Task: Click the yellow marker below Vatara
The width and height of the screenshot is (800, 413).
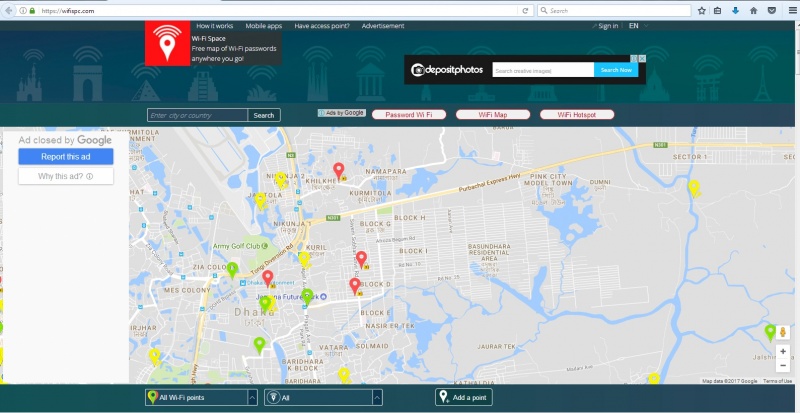Action: tap(344, 375)
